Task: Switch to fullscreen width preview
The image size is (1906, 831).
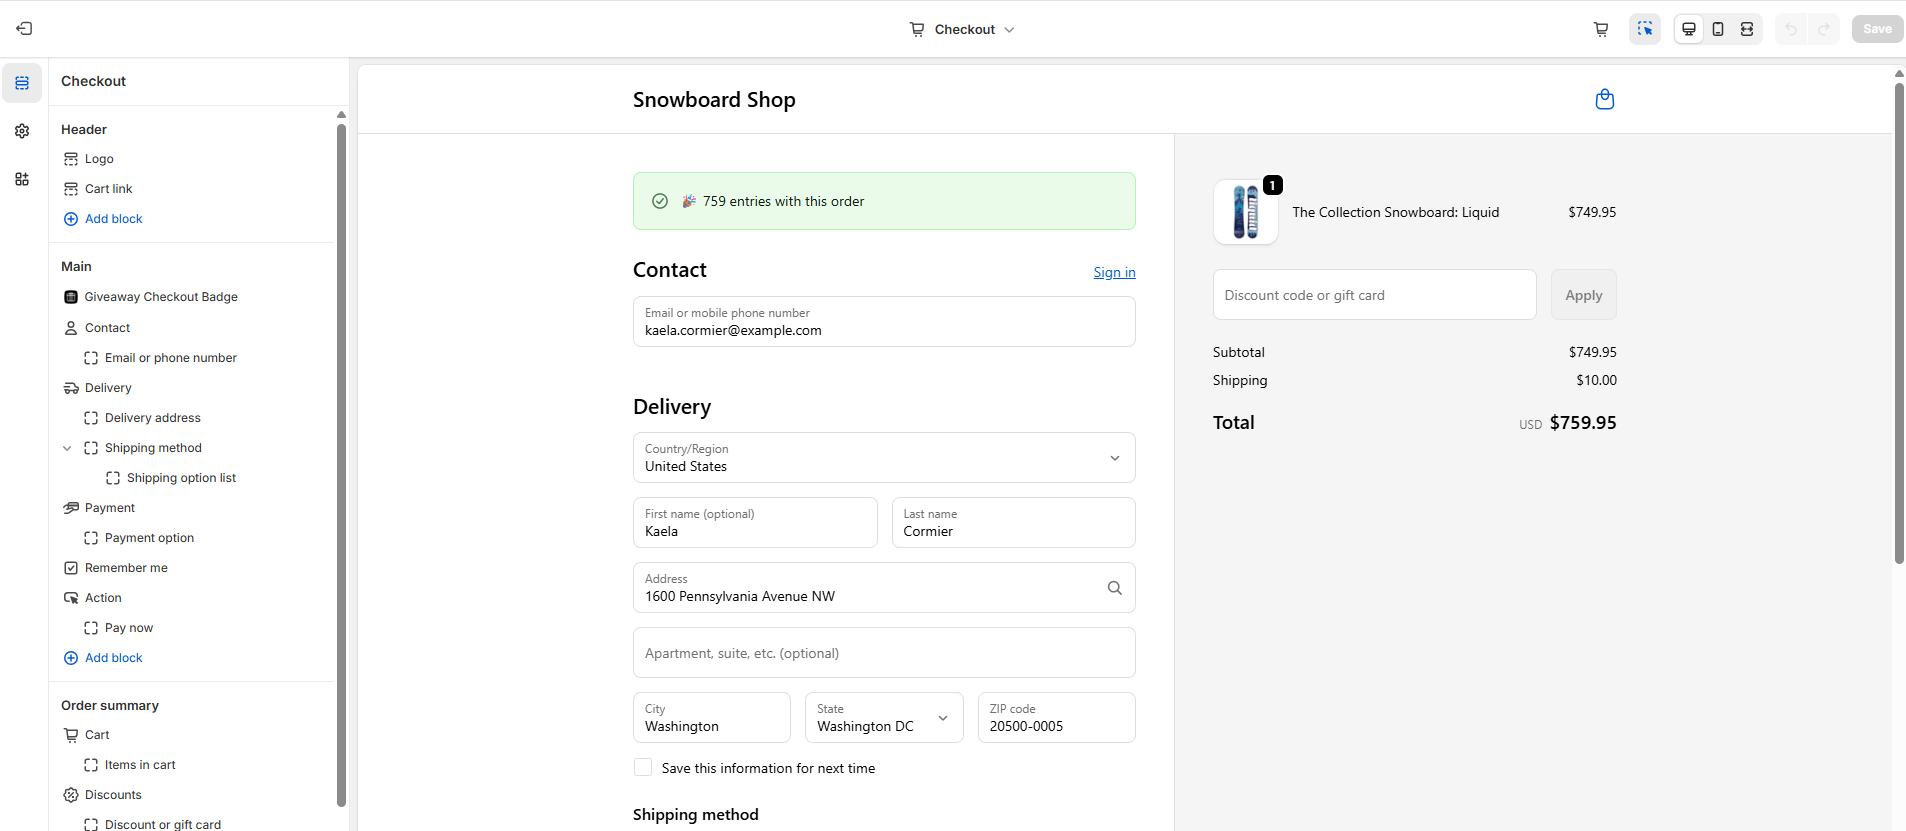Action: click(1747, 29)
